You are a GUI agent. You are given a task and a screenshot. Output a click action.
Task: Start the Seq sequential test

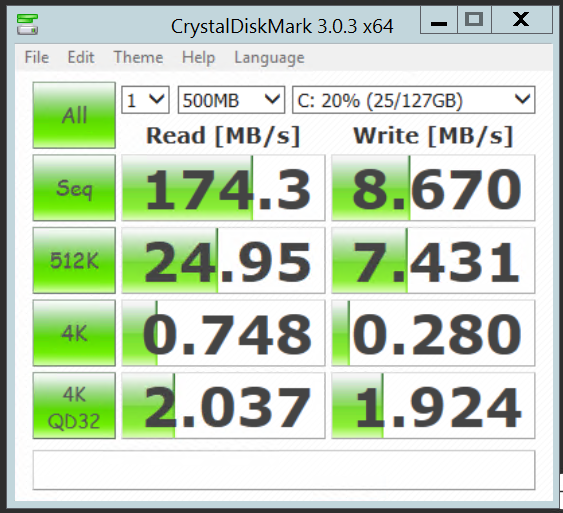(x=74, y=188)
